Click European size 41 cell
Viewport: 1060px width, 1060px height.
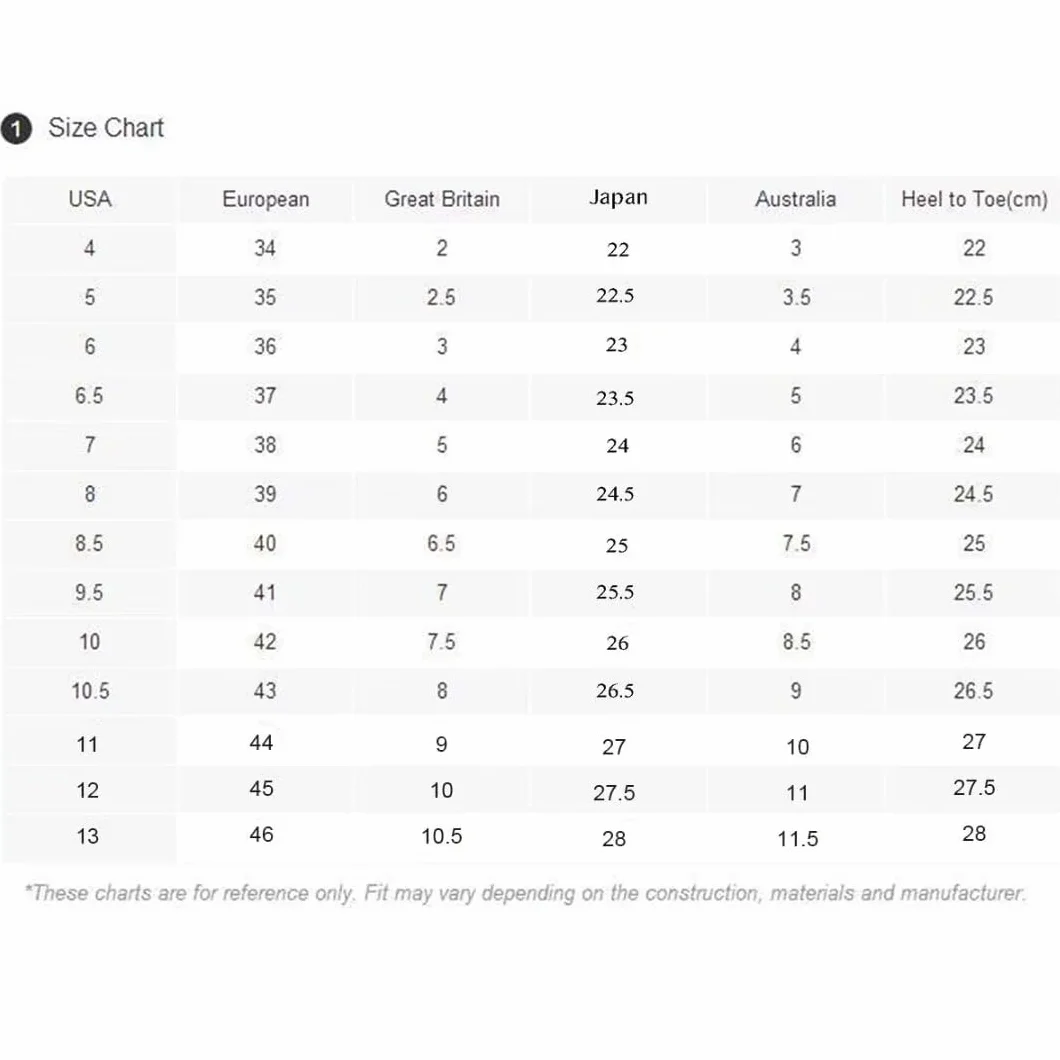click(x=265, y=593)
